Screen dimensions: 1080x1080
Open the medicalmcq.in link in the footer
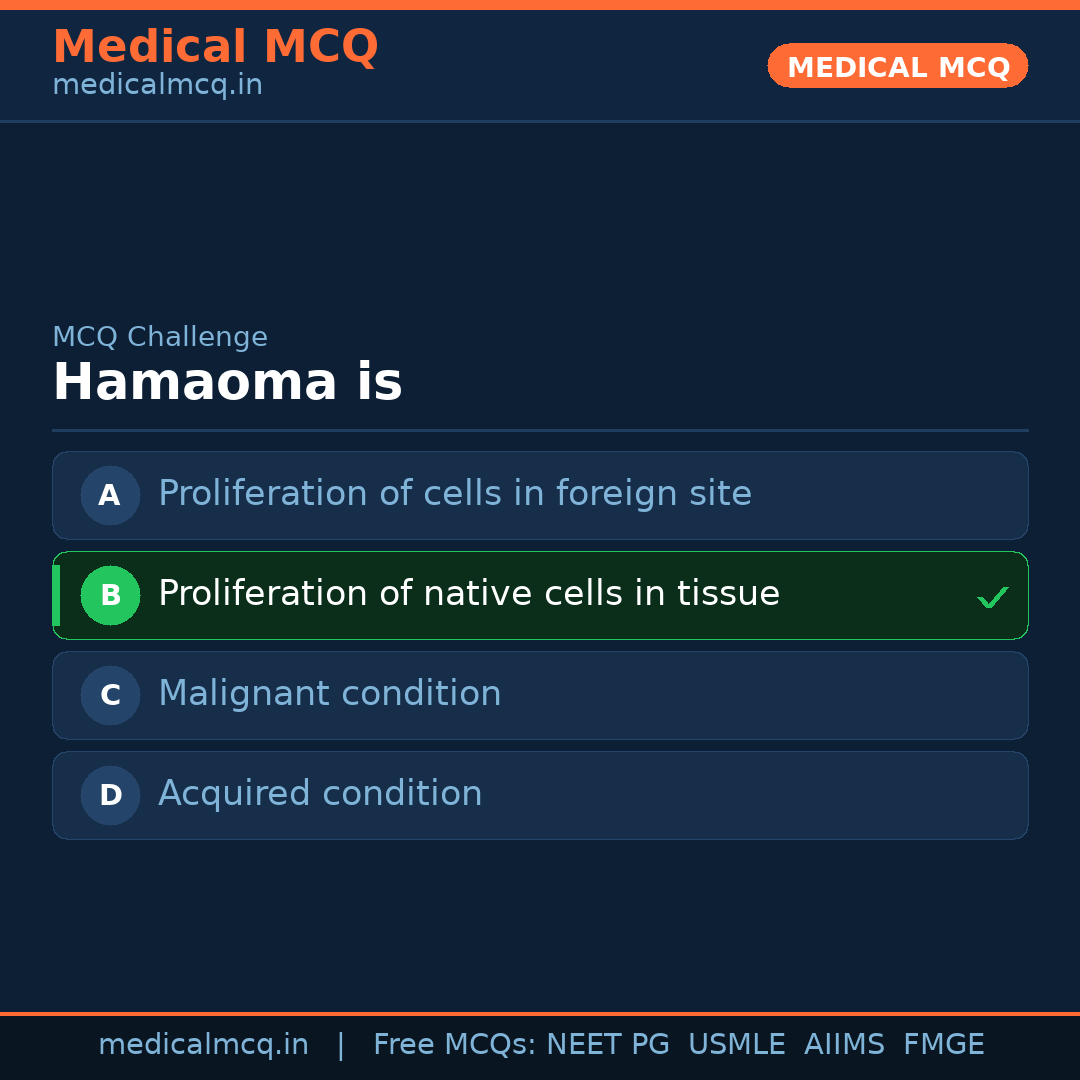203,1045
